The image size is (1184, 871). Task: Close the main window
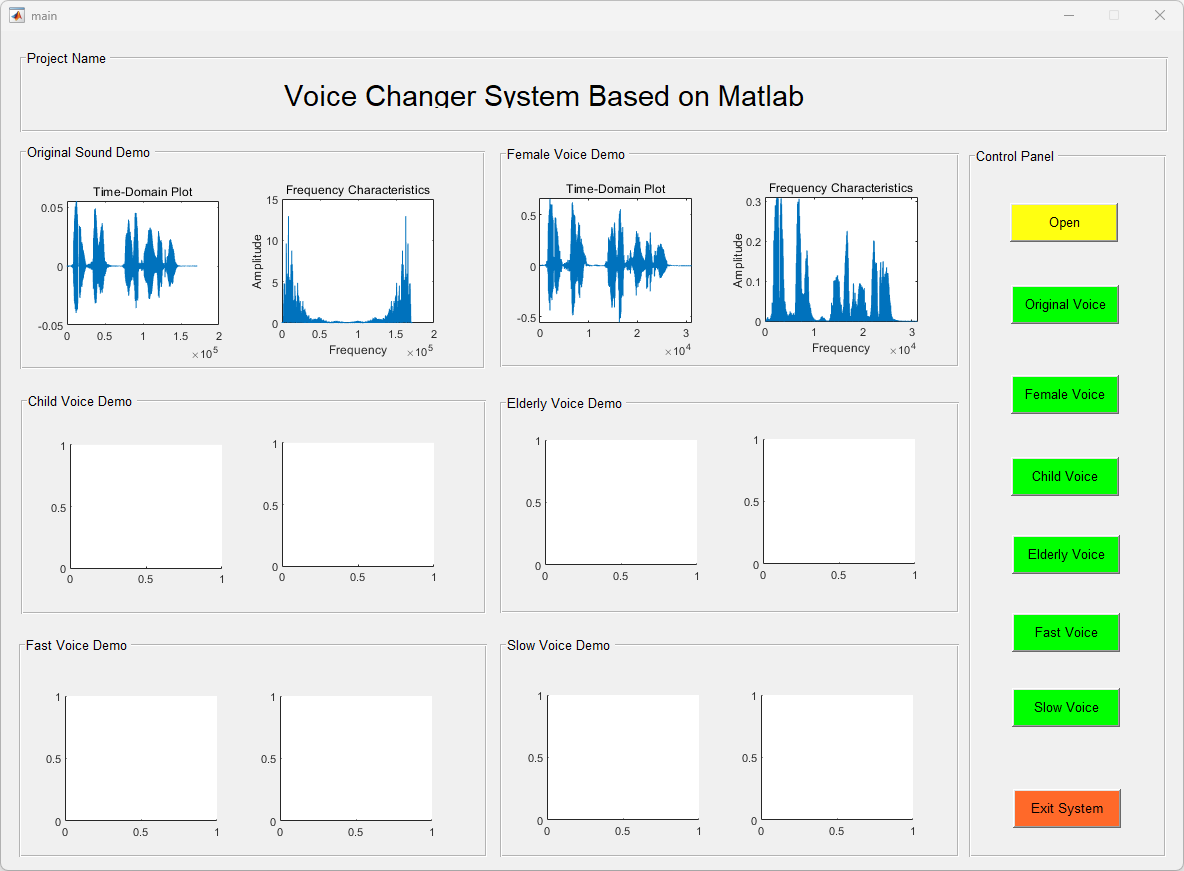(x=1160, y=15)
